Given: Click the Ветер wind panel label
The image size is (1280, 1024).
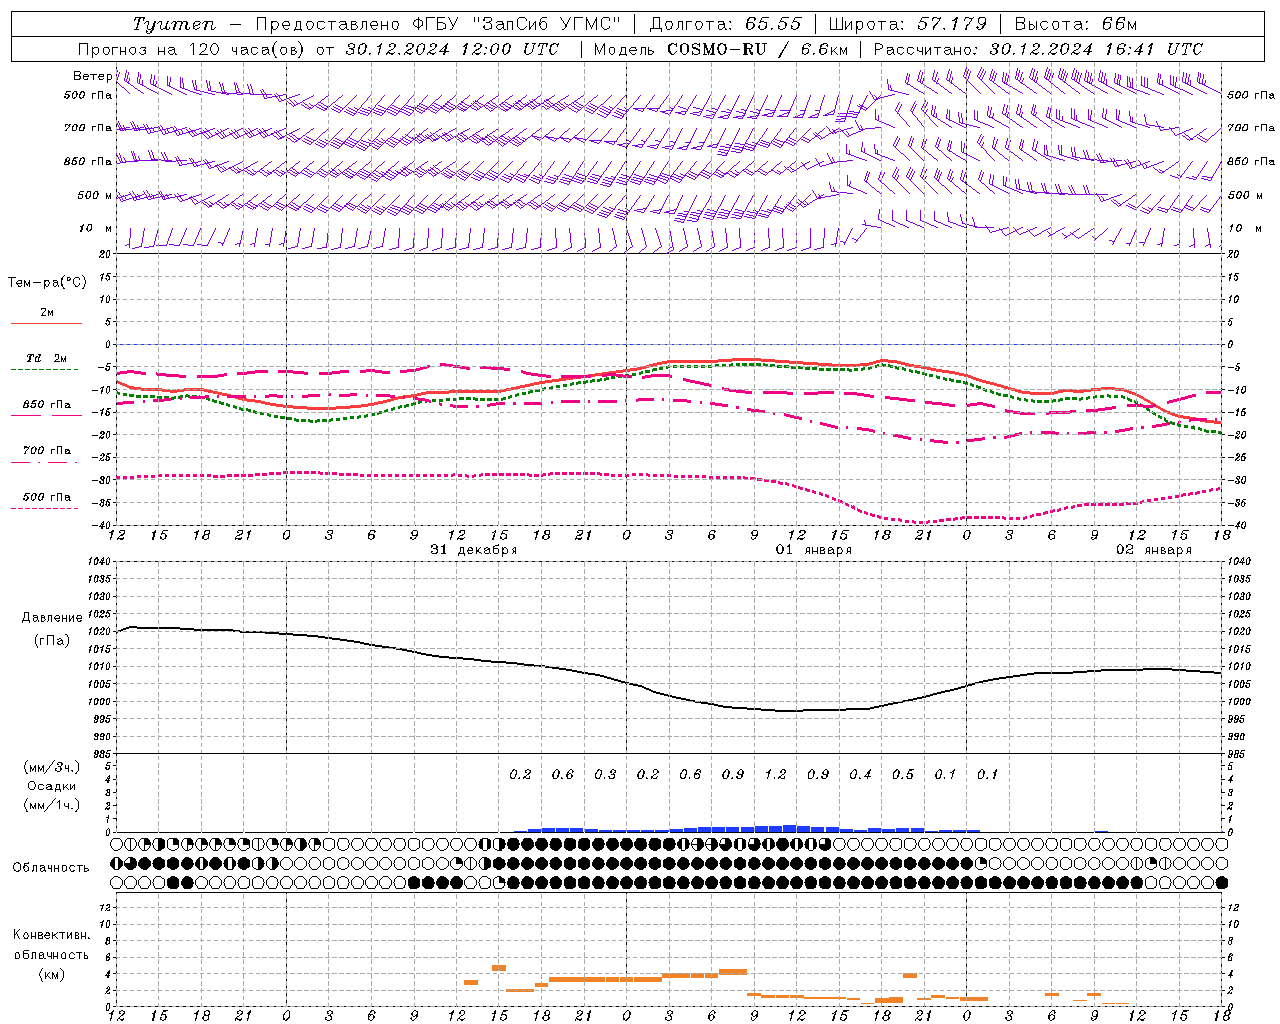Looking at the screenshot, I should pos(92,76).
